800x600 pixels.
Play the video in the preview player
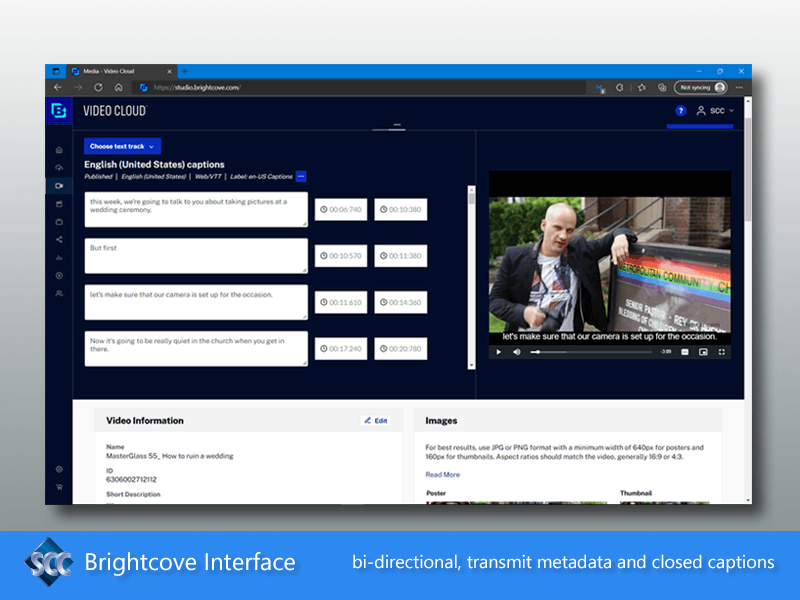pos(498,352)
